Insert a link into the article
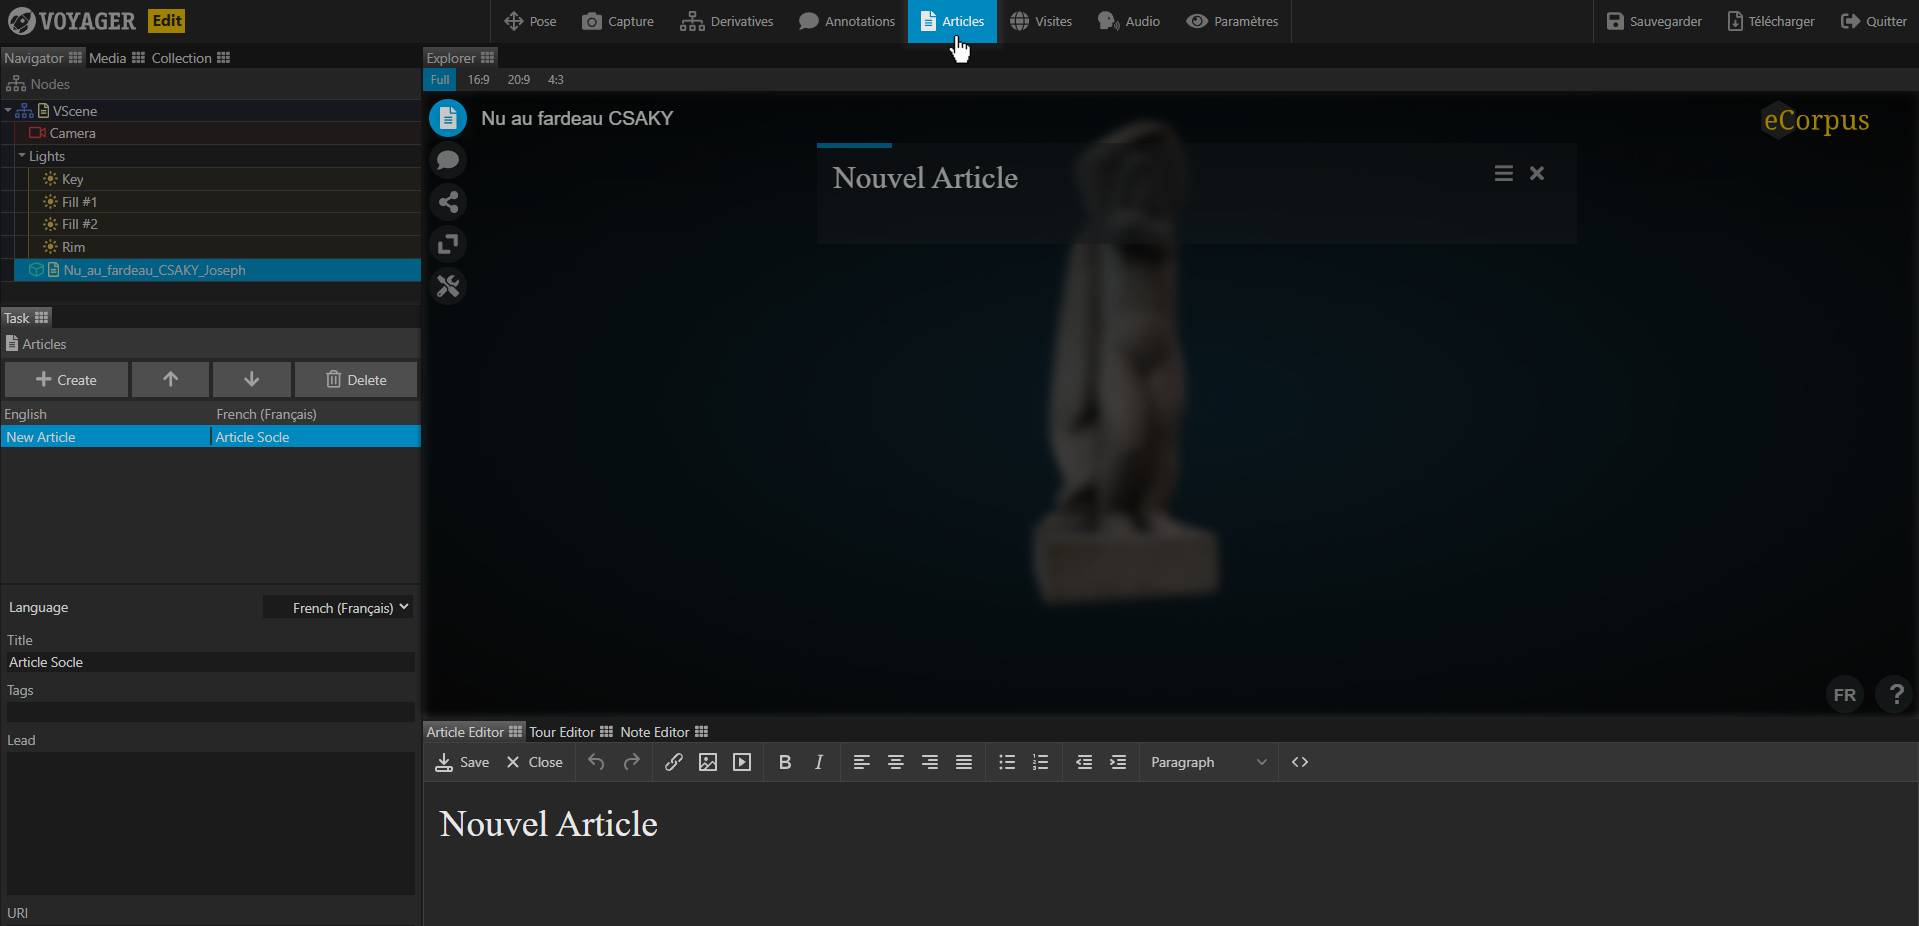Image resolution: width=1919 pixels, height=926 pixels. pos(674,762)
